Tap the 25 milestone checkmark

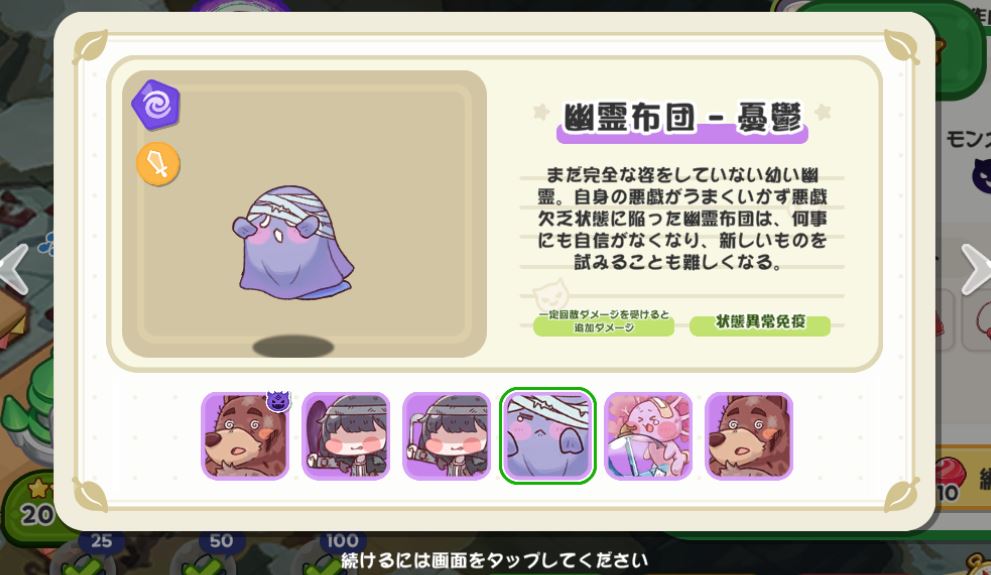pos(83,564)
